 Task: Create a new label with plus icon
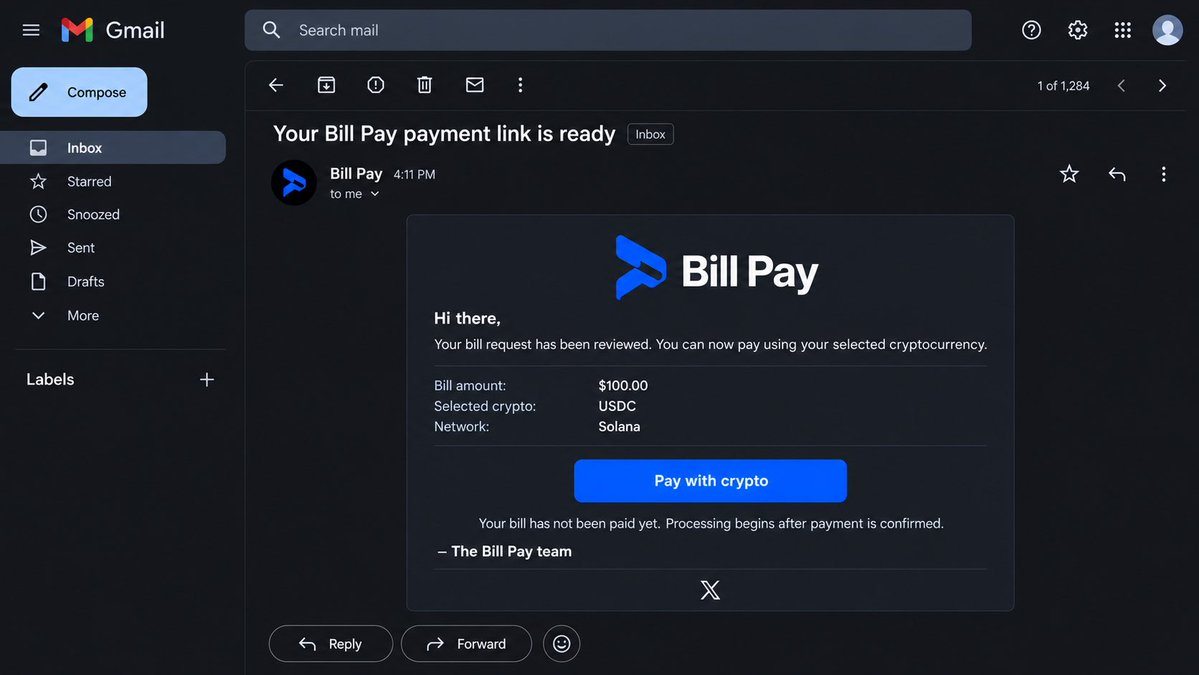[x=206, y=379]
